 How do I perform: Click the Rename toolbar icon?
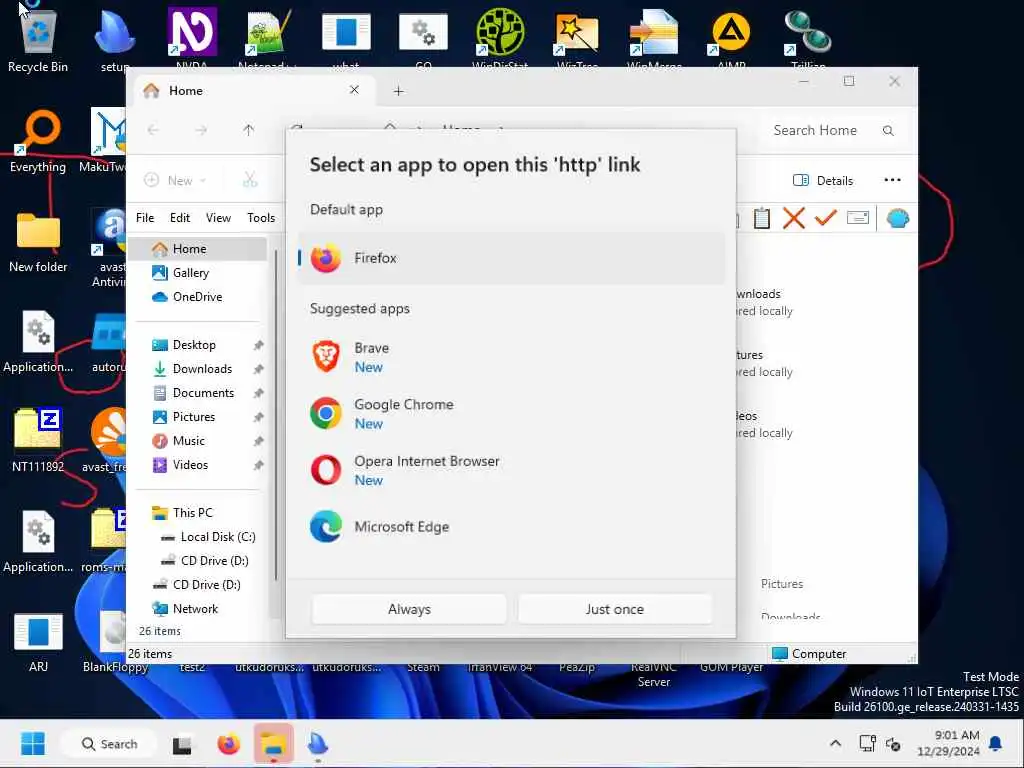tap(857, 217)
